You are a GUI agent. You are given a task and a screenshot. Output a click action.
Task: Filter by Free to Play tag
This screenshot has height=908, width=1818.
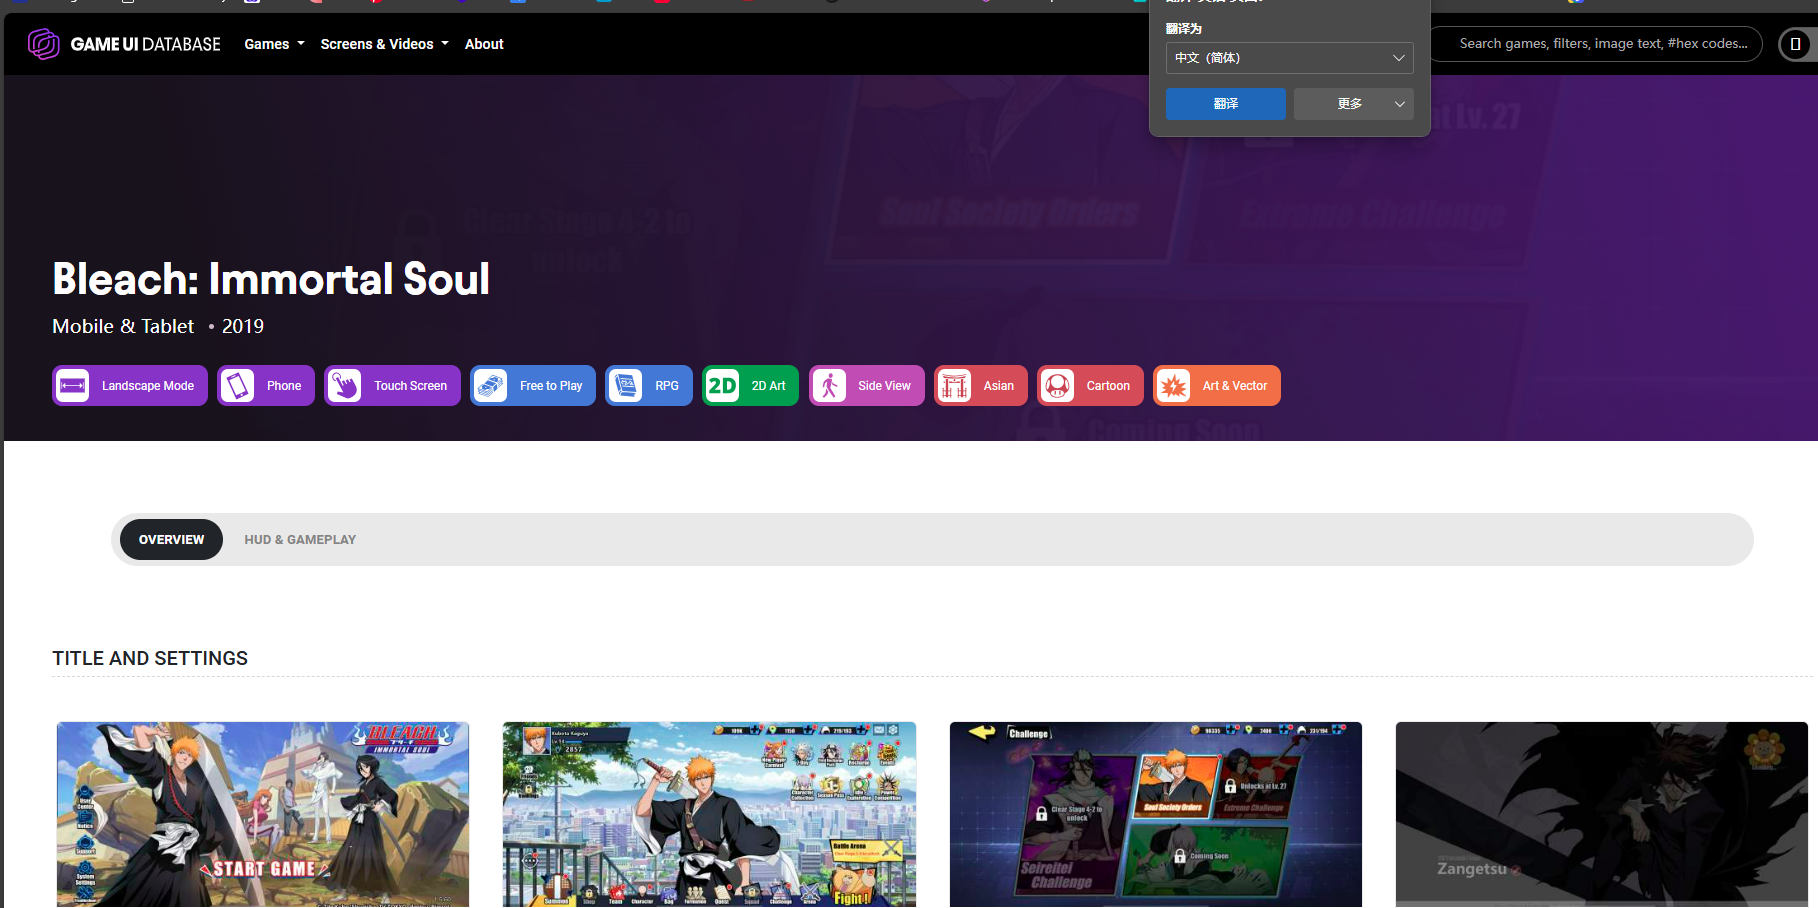coord(533,386)
